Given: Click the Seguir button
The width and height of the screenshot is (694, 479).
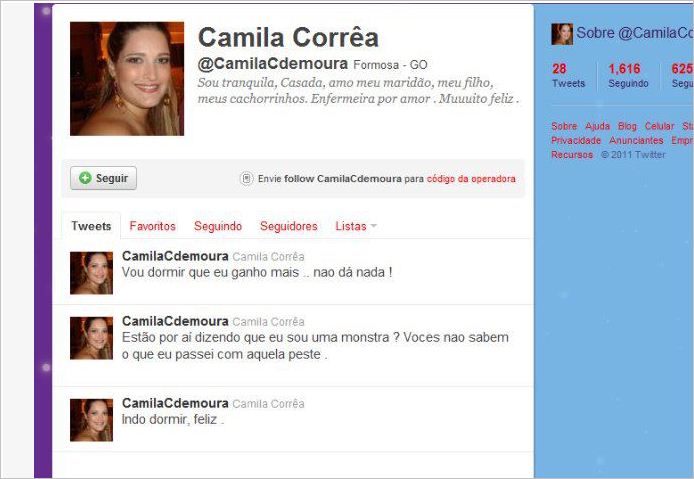Looking at the screenshot, I should pos(104,178).
